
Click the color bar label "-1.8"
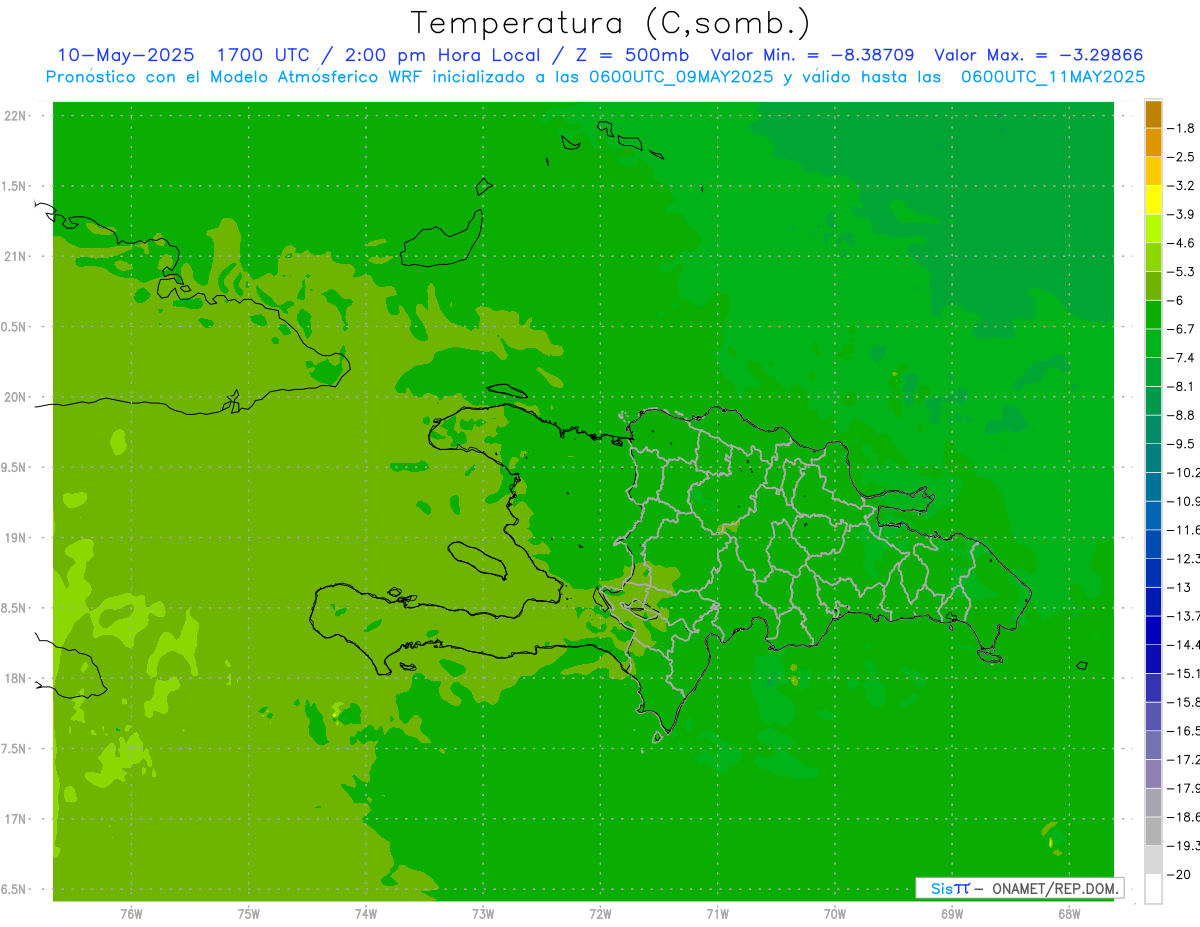1182,128
